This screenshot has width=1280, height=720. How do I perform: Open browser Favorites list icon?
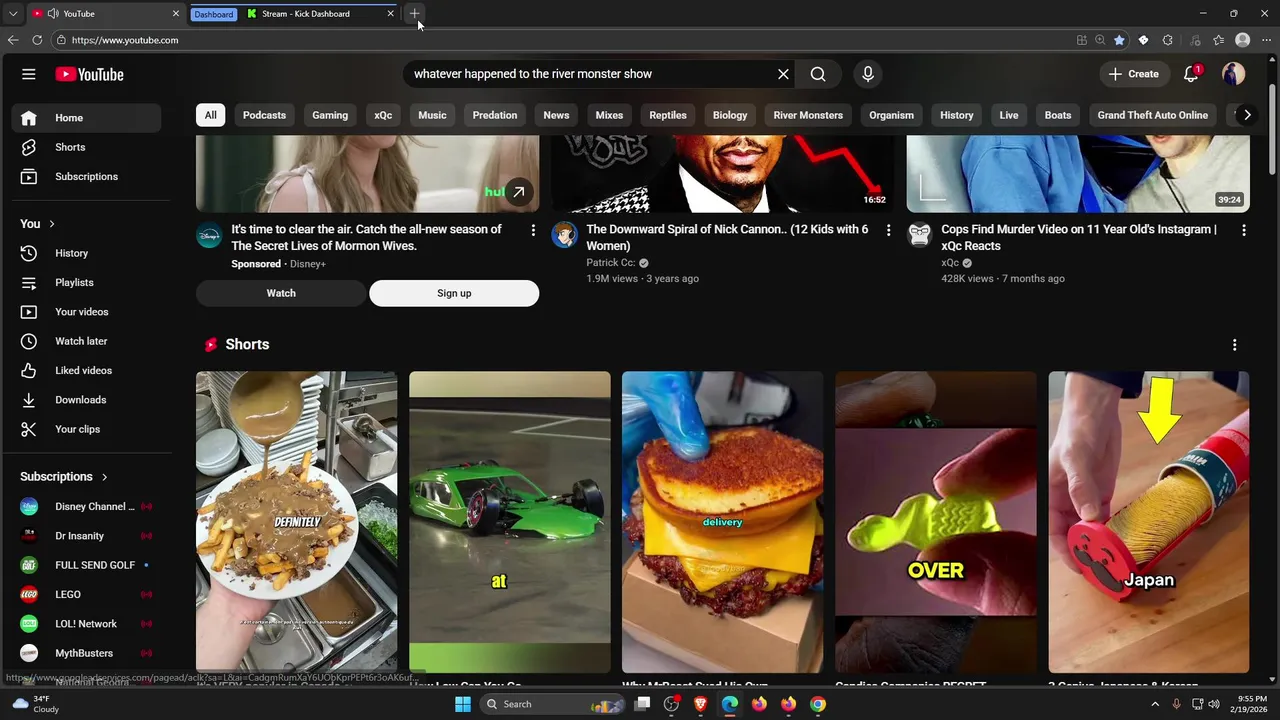coord(1218,40)
